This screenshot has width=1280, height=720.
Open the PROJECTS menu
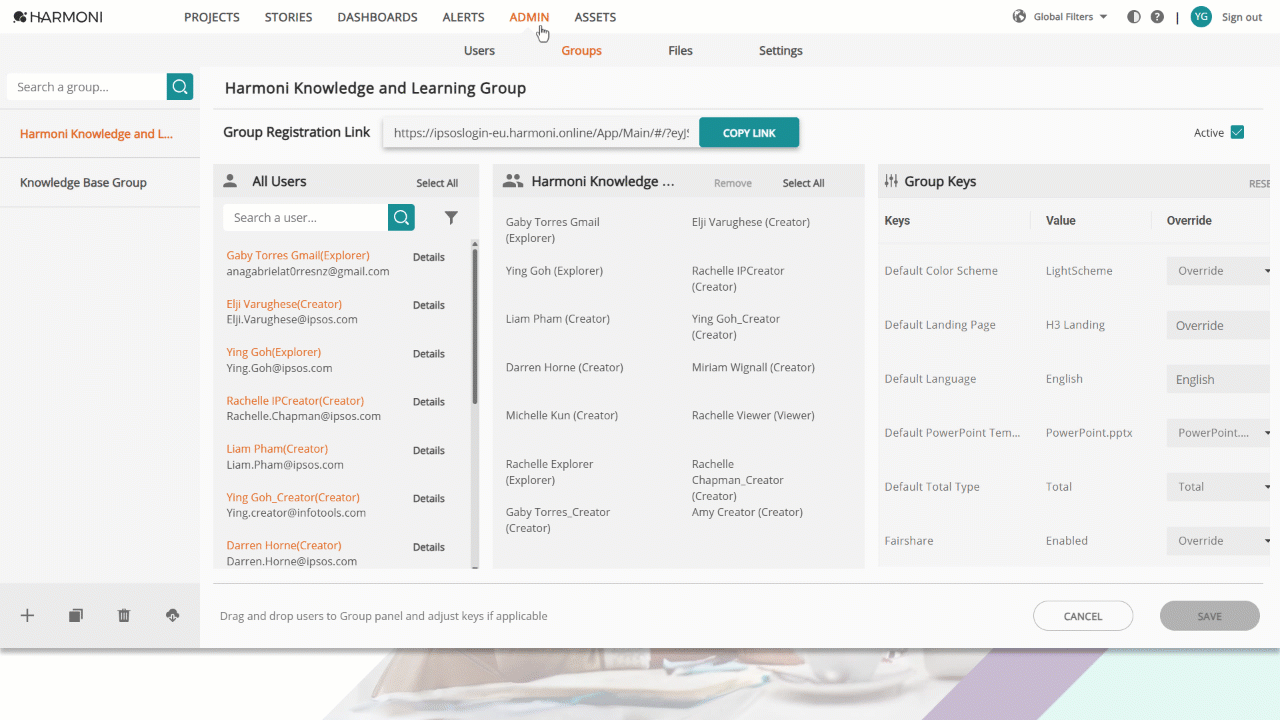click(x=212, y=17)
